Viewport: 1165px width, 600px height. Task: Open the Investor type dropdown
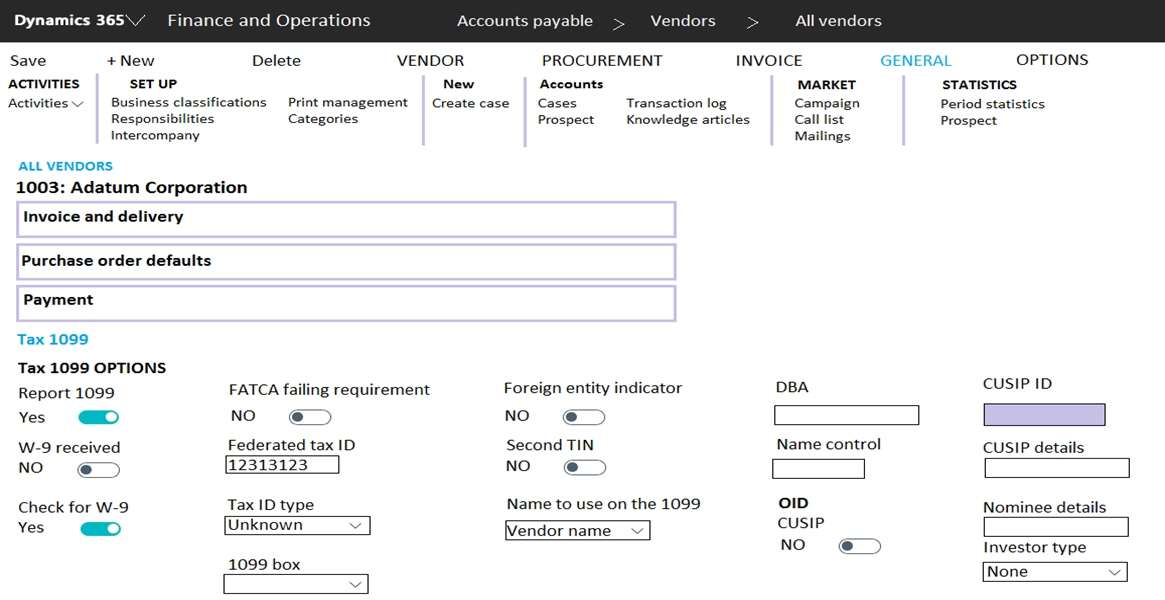(1054, 572)
